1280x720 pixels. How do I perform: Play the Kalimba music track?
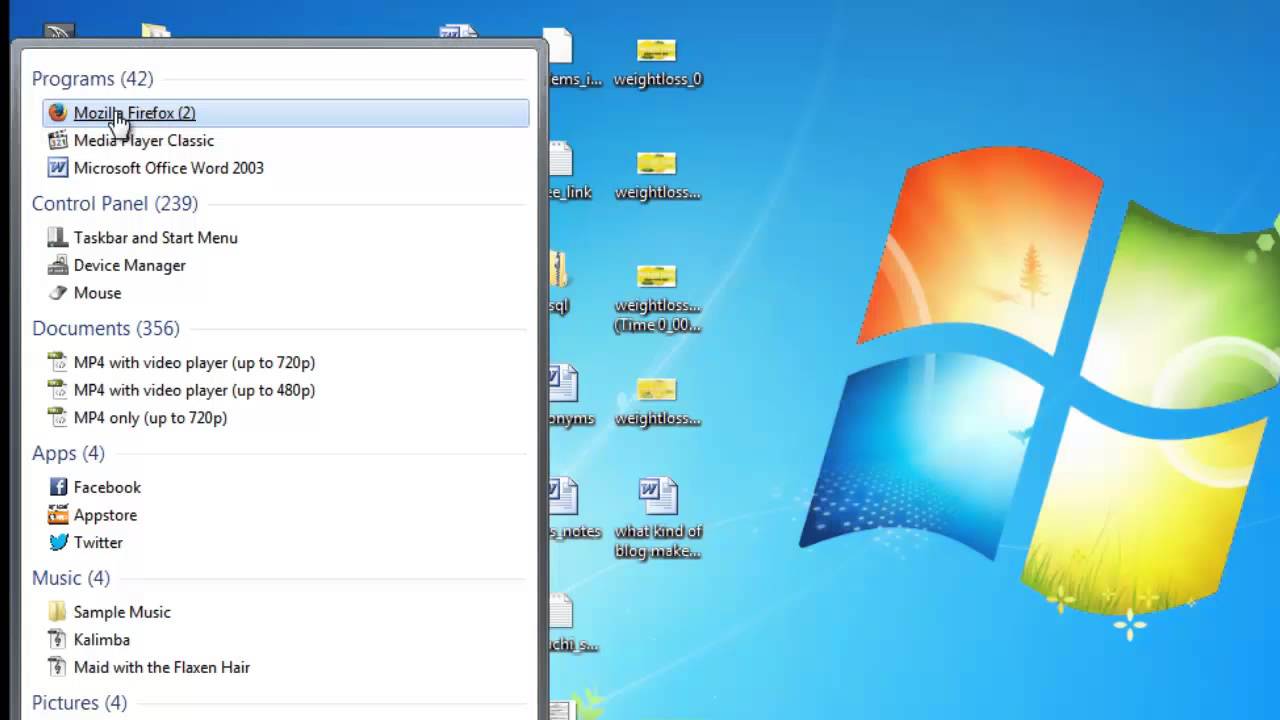pos(101,639)
